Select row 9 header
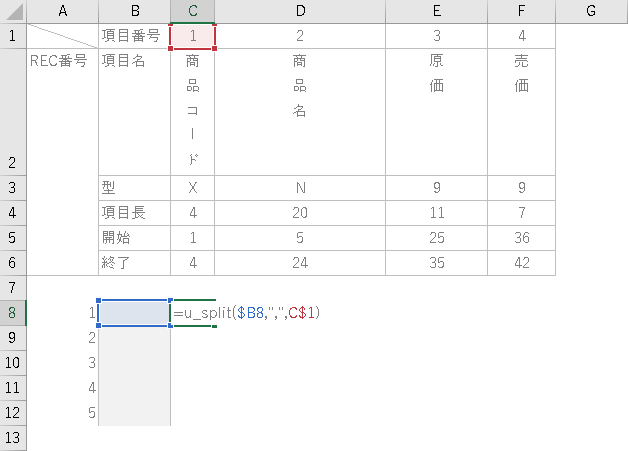The width and height of the screenshot is (628, 451). coord(13,338)
